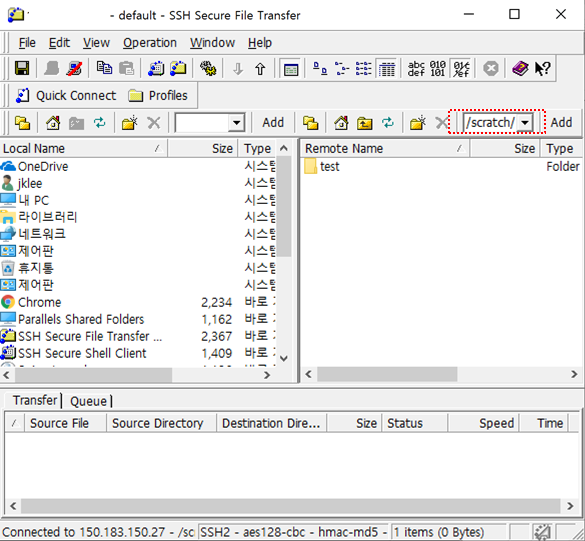Screen dimensions: 585x541
Task: Sort transfers by Source File column
Action: tap(66, 423)
